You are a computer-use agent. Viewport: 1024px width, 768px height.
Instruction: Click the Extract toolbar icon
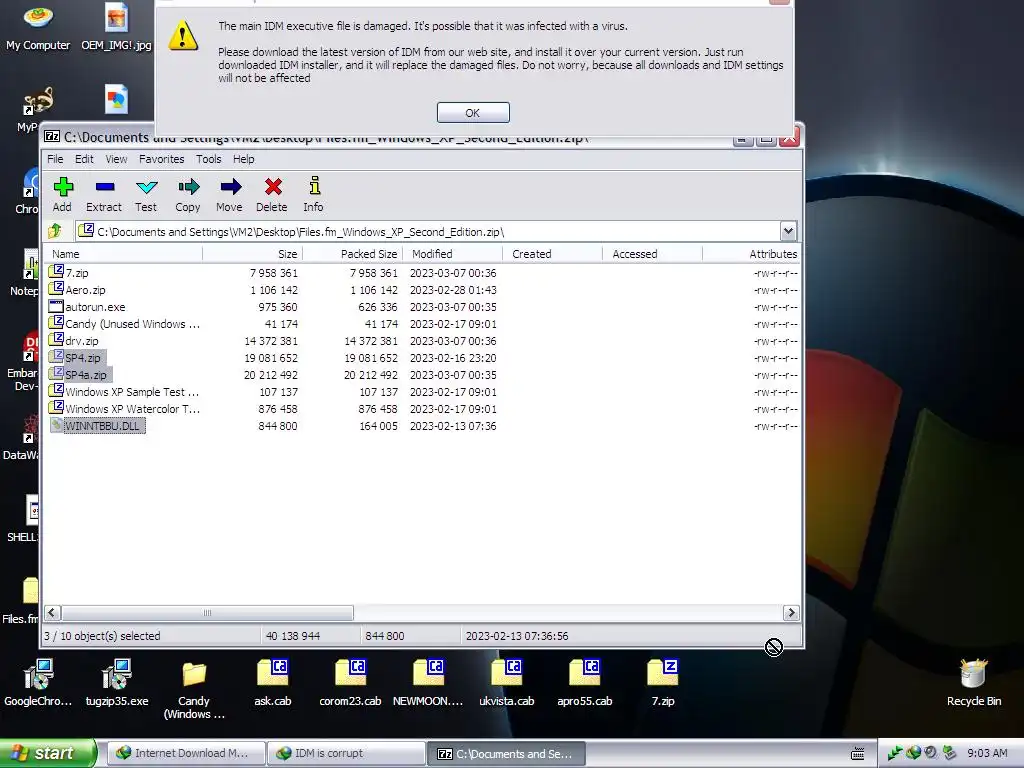click(x=104, y=194)
